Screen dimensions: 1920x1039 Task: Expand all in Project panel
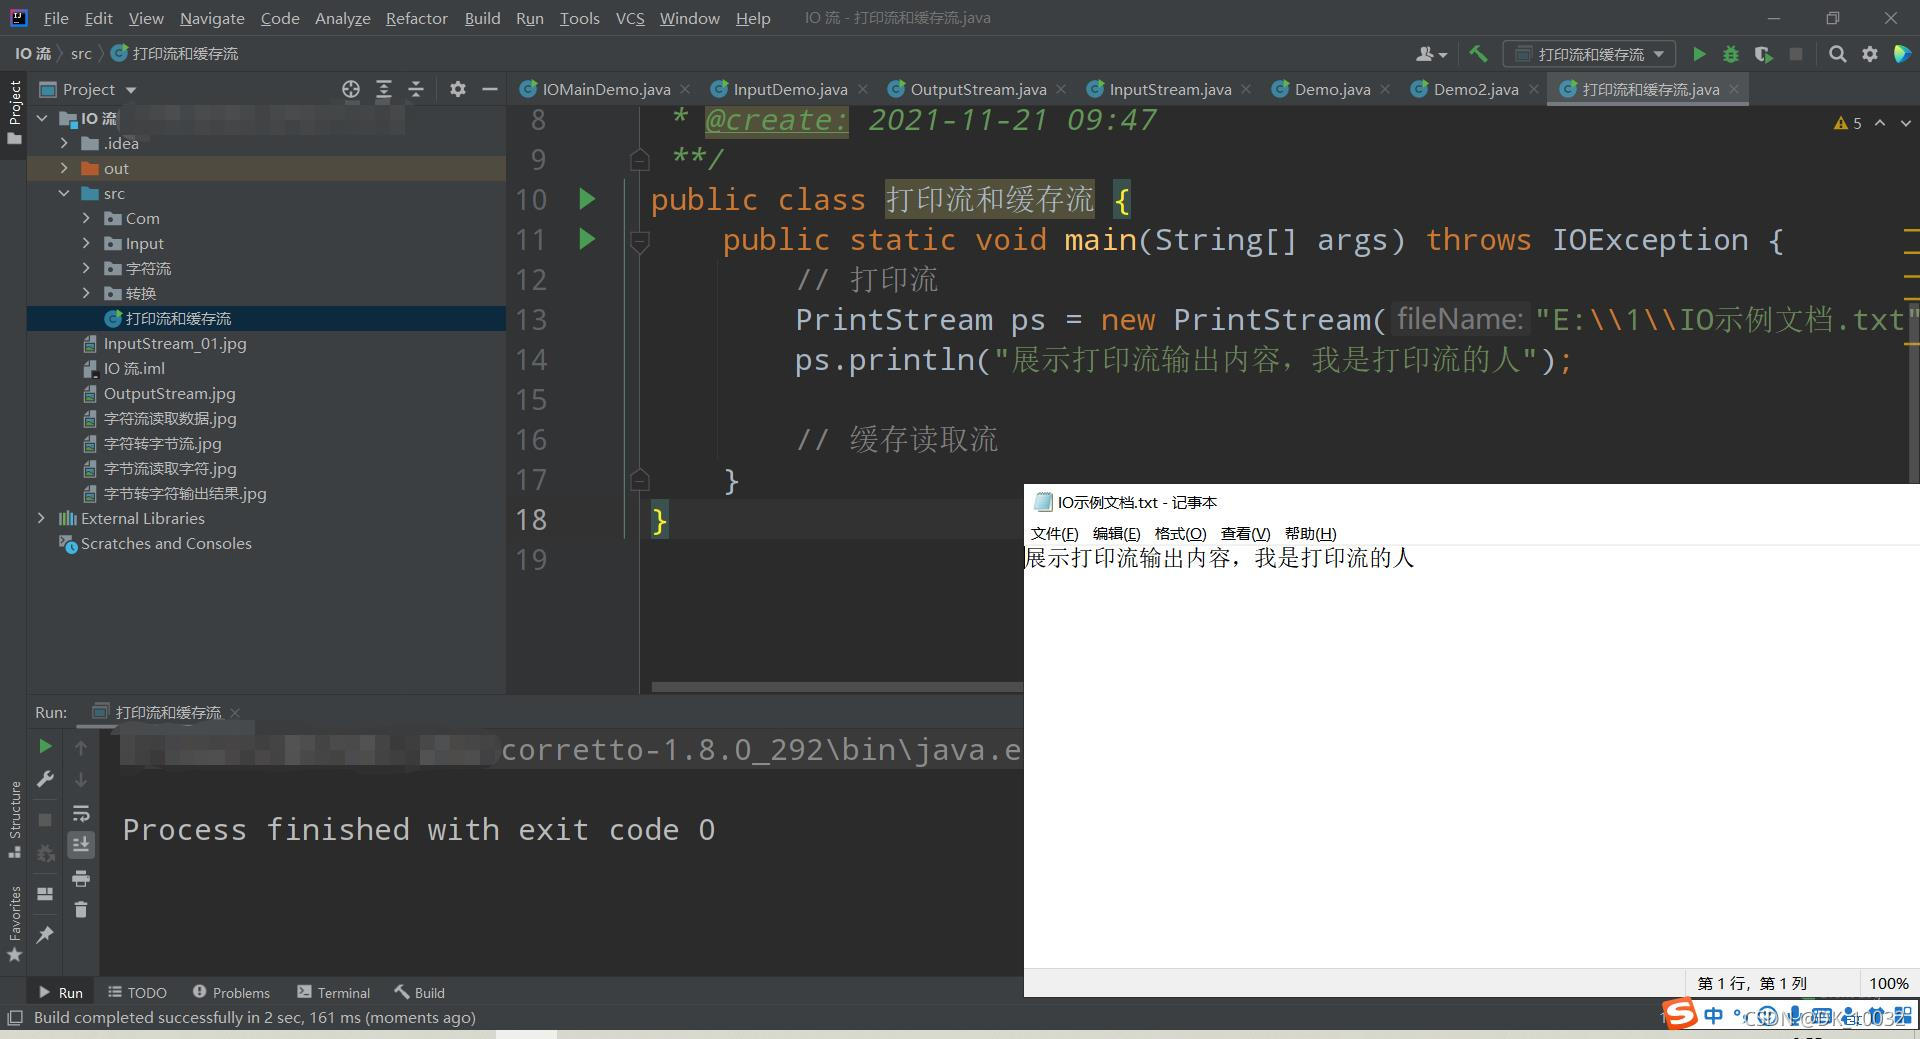pos(384,89)
